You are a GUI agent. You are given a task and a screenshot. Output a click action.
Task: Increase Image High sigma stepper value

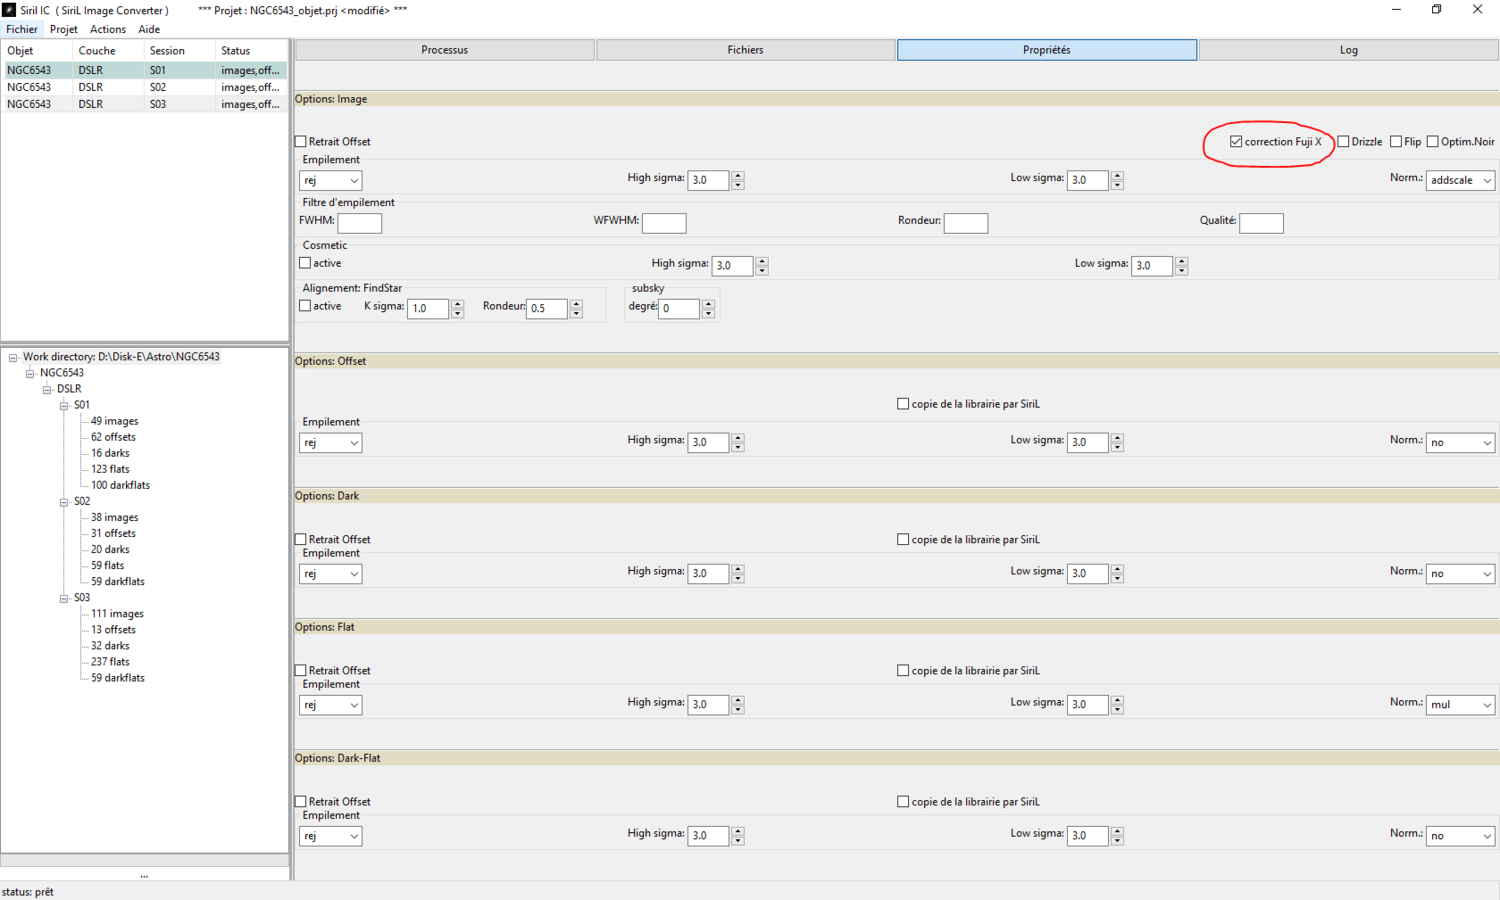[x=738, y=176]
